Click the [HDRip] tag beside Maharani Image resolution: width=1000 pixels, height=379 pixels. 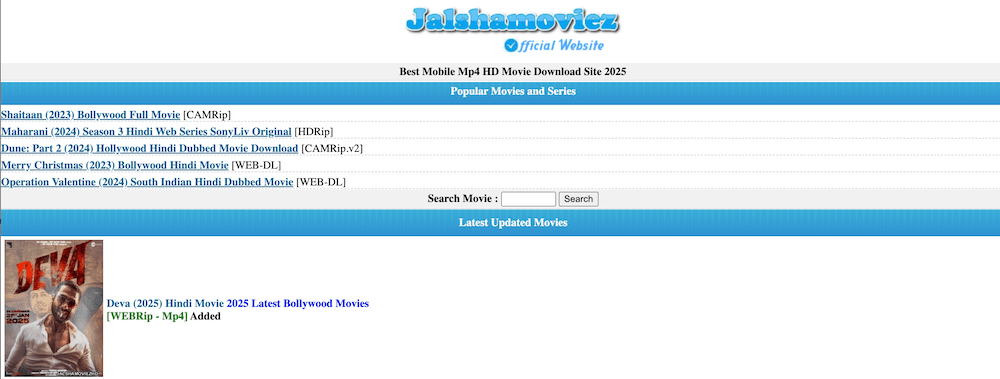coord(314,131)
